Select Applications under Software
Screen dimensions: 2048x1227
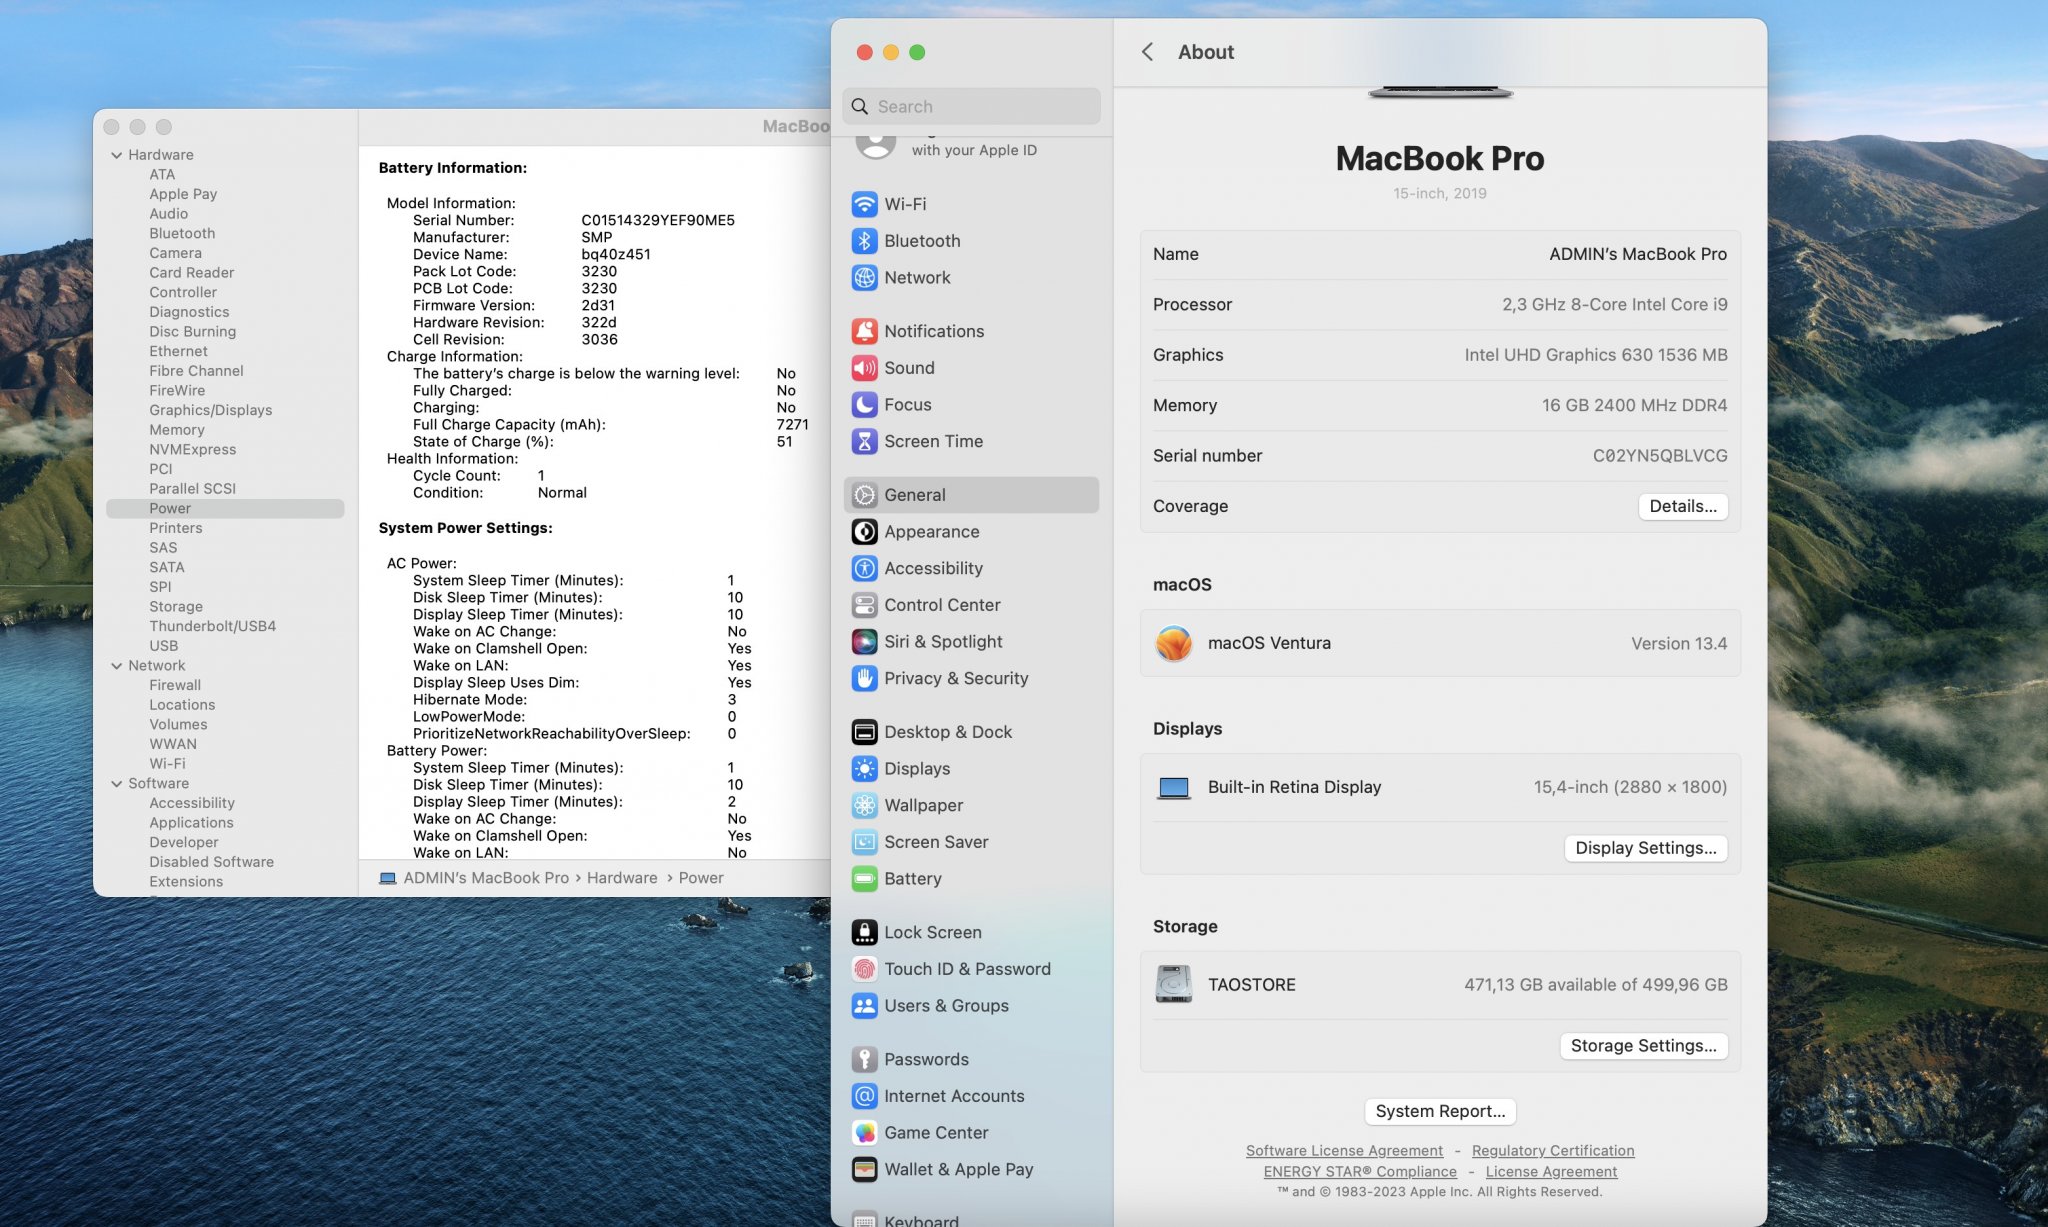click(191, 823)
